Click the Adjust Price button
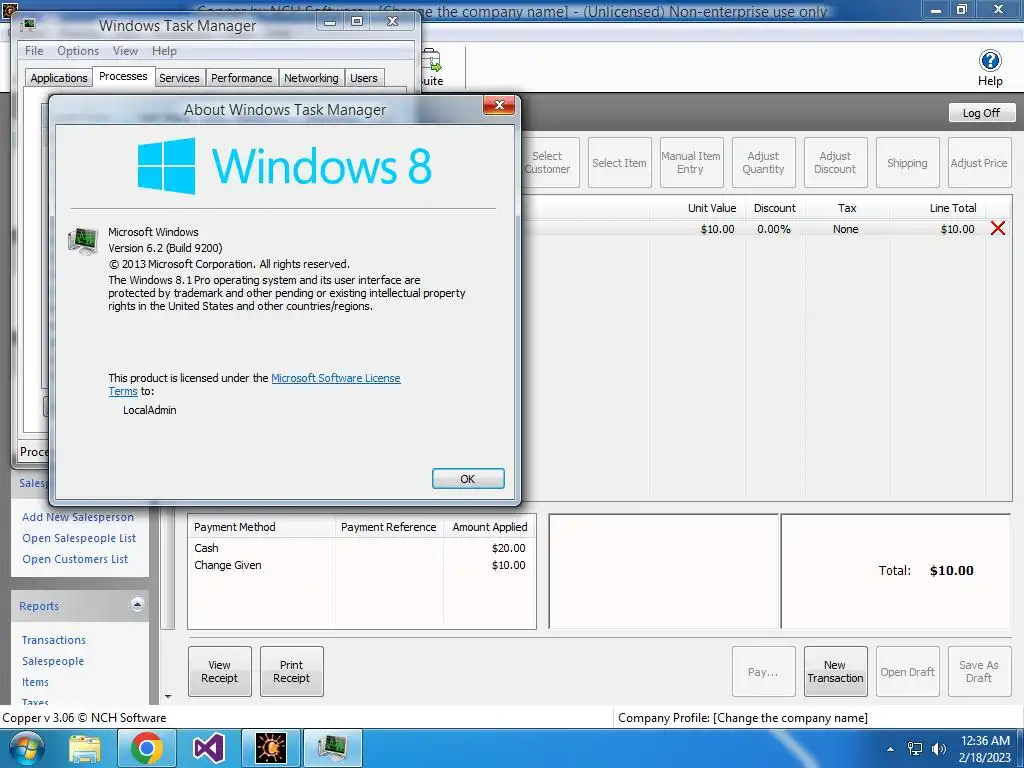The width and height of the screenshot is (1024, 768). pyautogui.click(x=979, y=163)
